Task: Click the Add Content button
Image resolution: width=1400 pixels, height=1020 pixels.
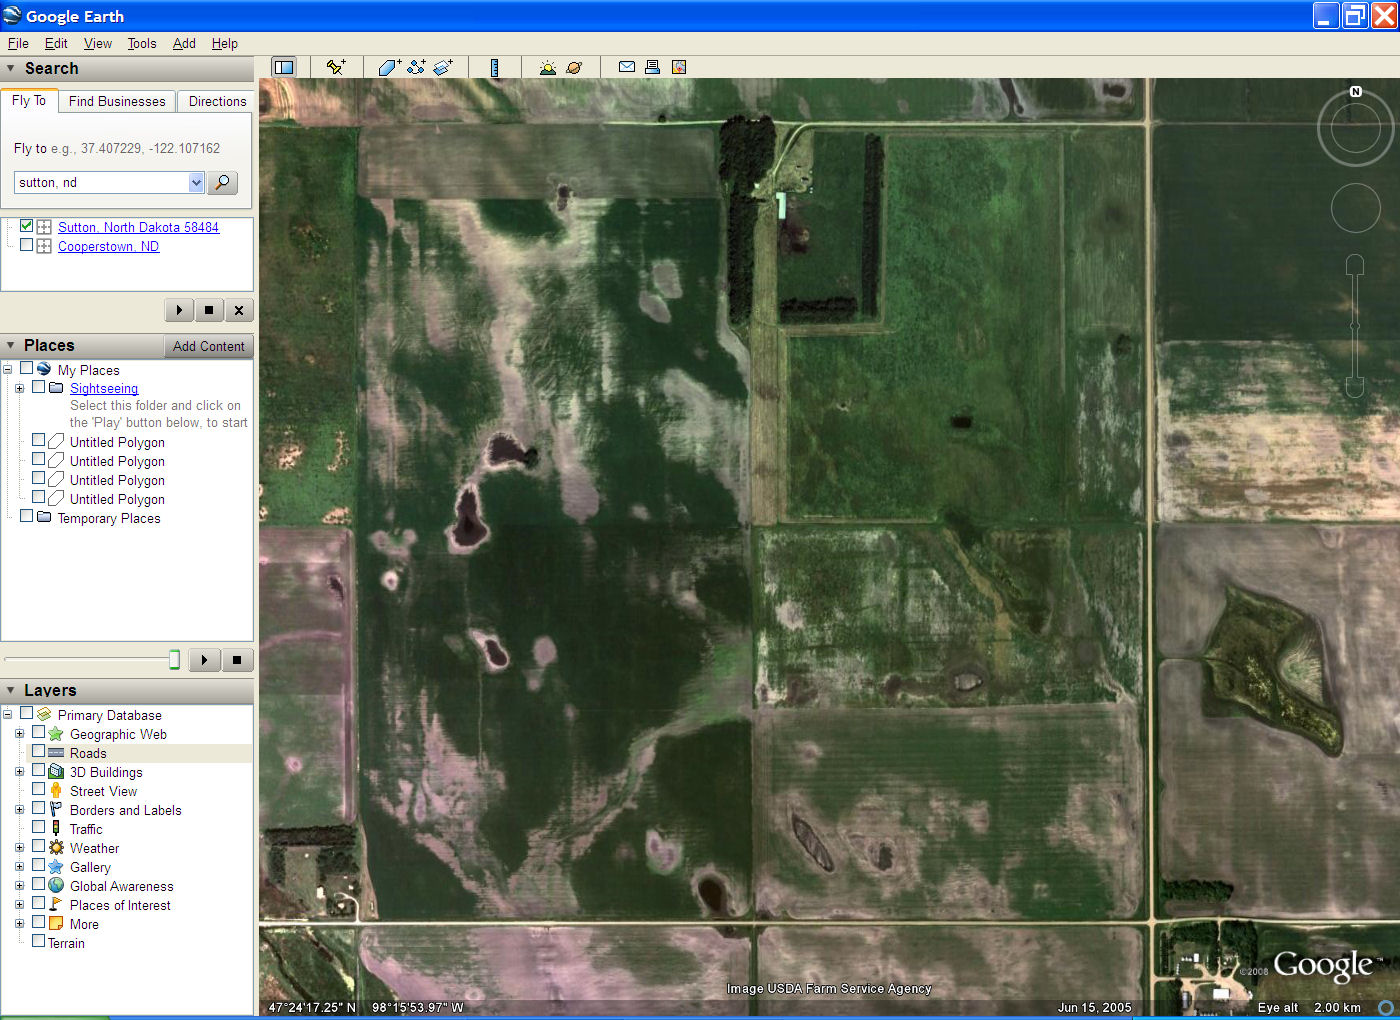Action: tap(208, 346)
